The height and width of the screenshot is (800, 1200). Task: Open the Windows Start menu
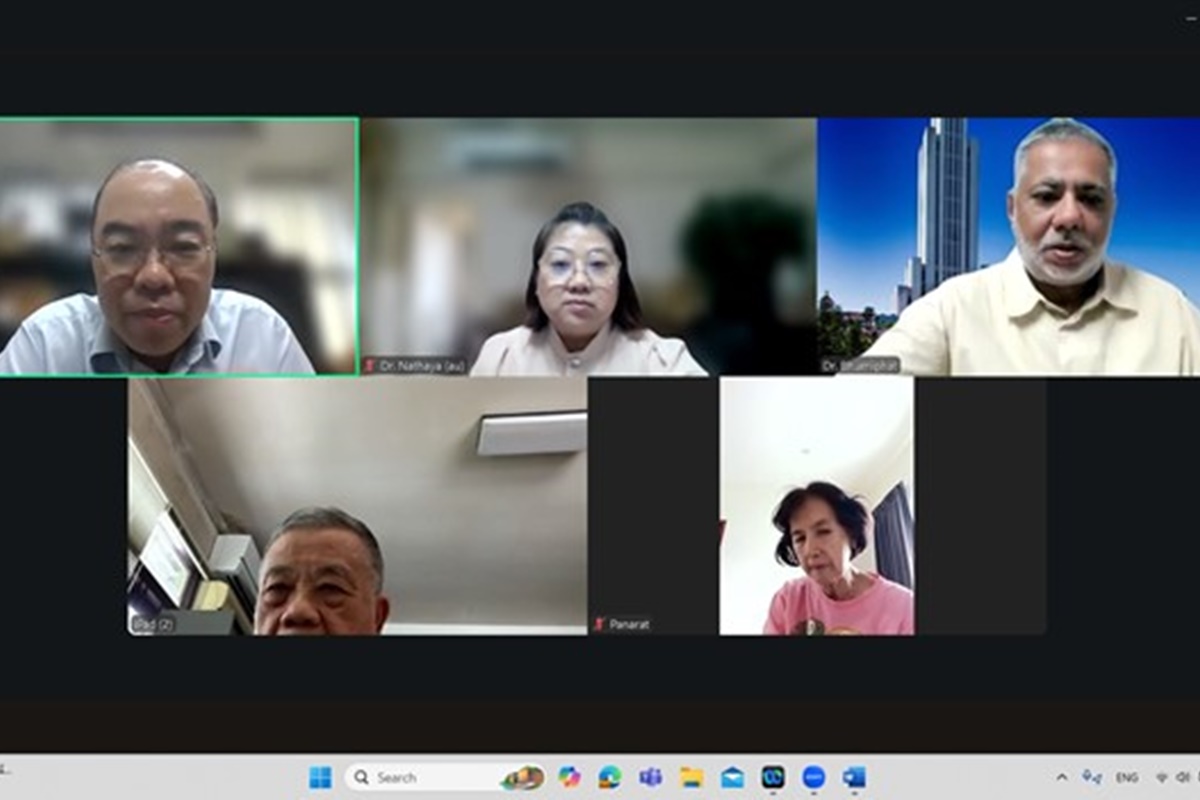(320, 777)
